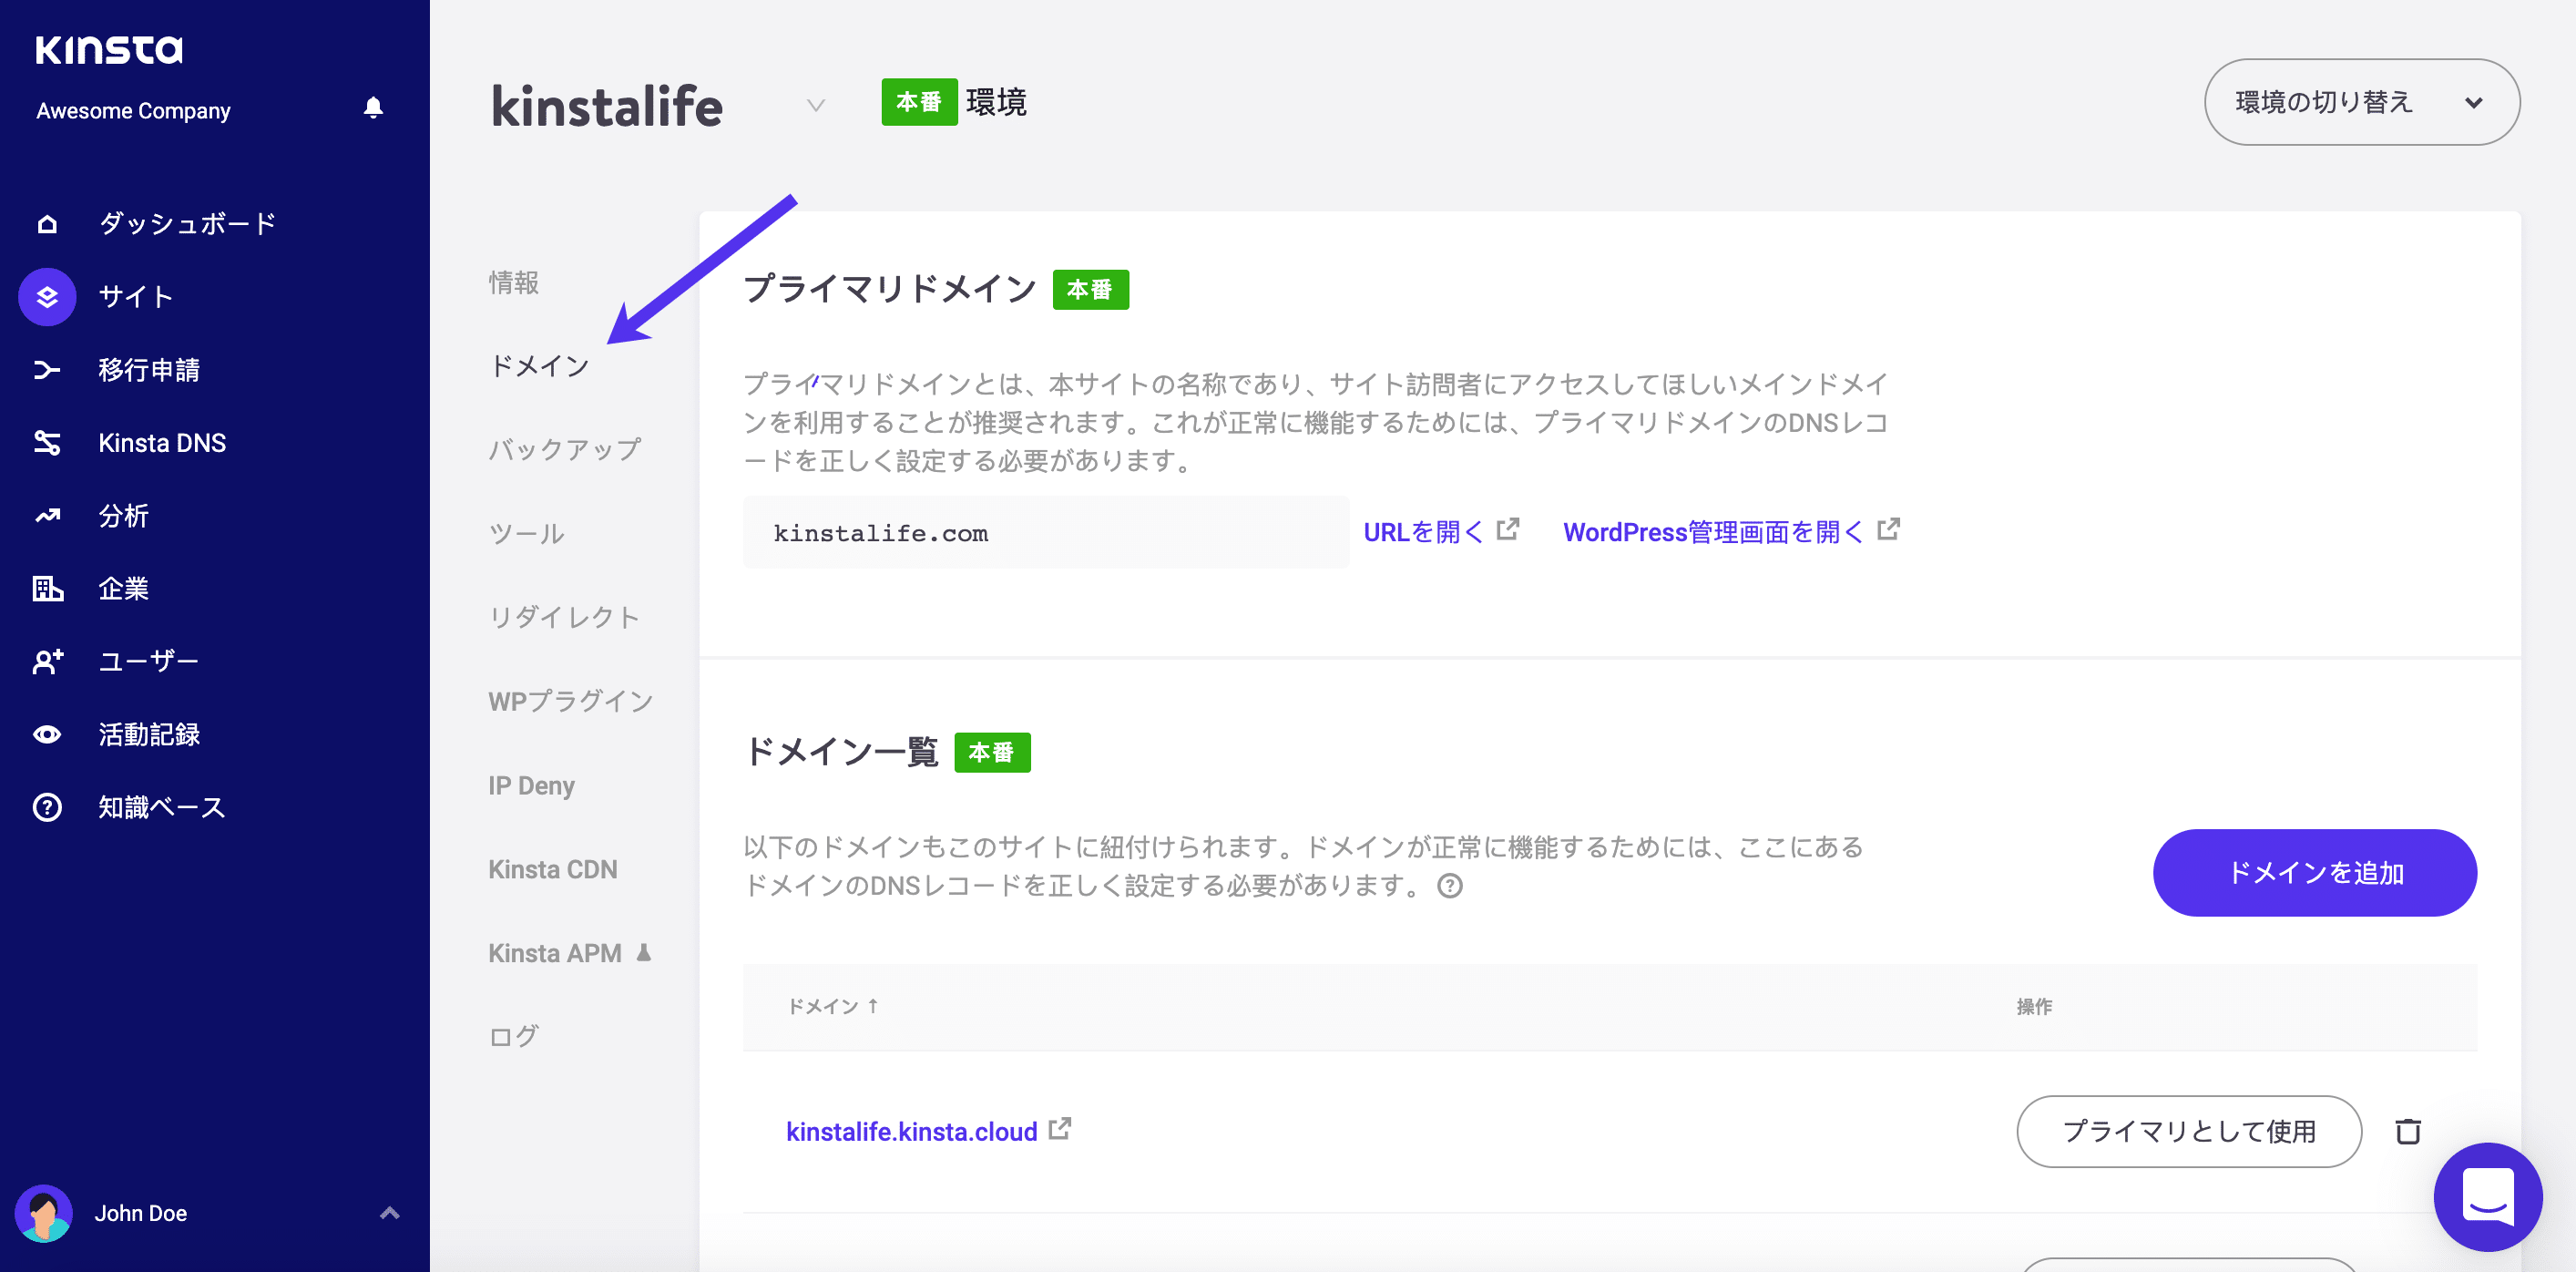Click the 操作 column header
Viewport: 2576px width, 1272px height.
2034,1006
